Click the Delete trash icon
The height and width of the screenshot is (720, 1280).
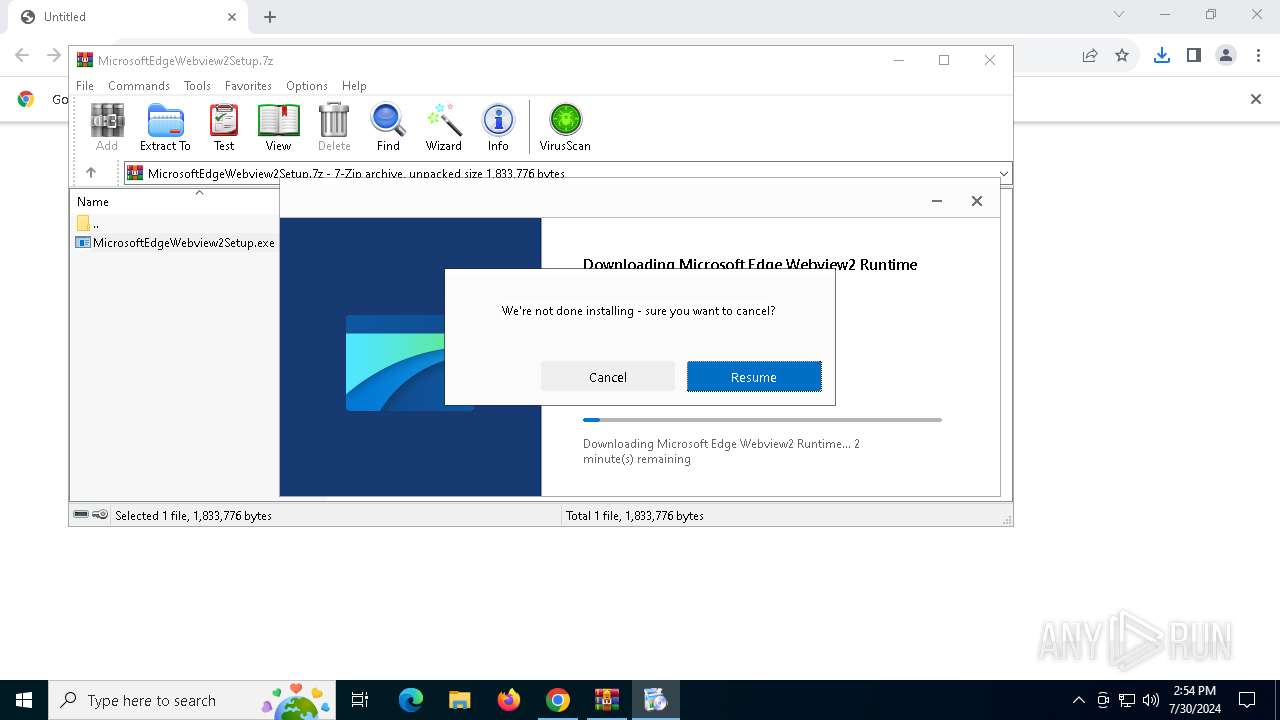coord(334,127)
